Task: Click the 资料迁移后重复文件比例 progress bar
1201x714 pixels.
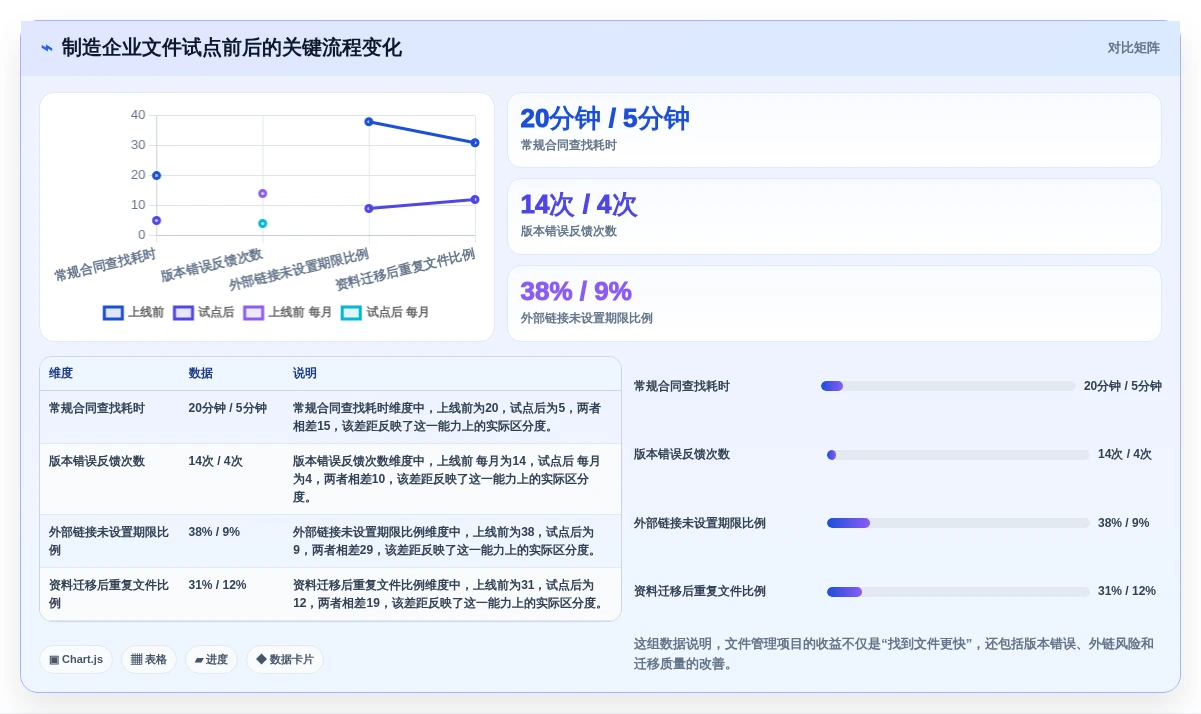Action: coord(958,592)
